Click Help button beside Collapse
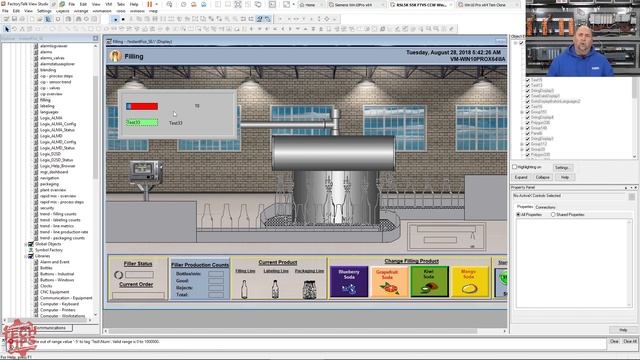 pyautogui.click(x=564, y=177)
